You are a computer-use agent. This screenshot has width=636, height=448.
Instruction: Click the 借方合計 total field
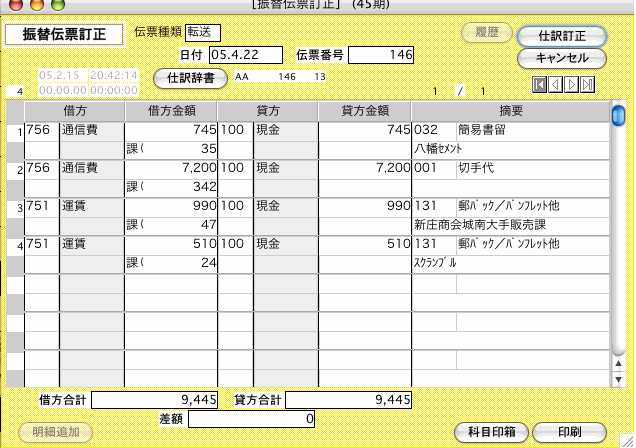[160, 400]
